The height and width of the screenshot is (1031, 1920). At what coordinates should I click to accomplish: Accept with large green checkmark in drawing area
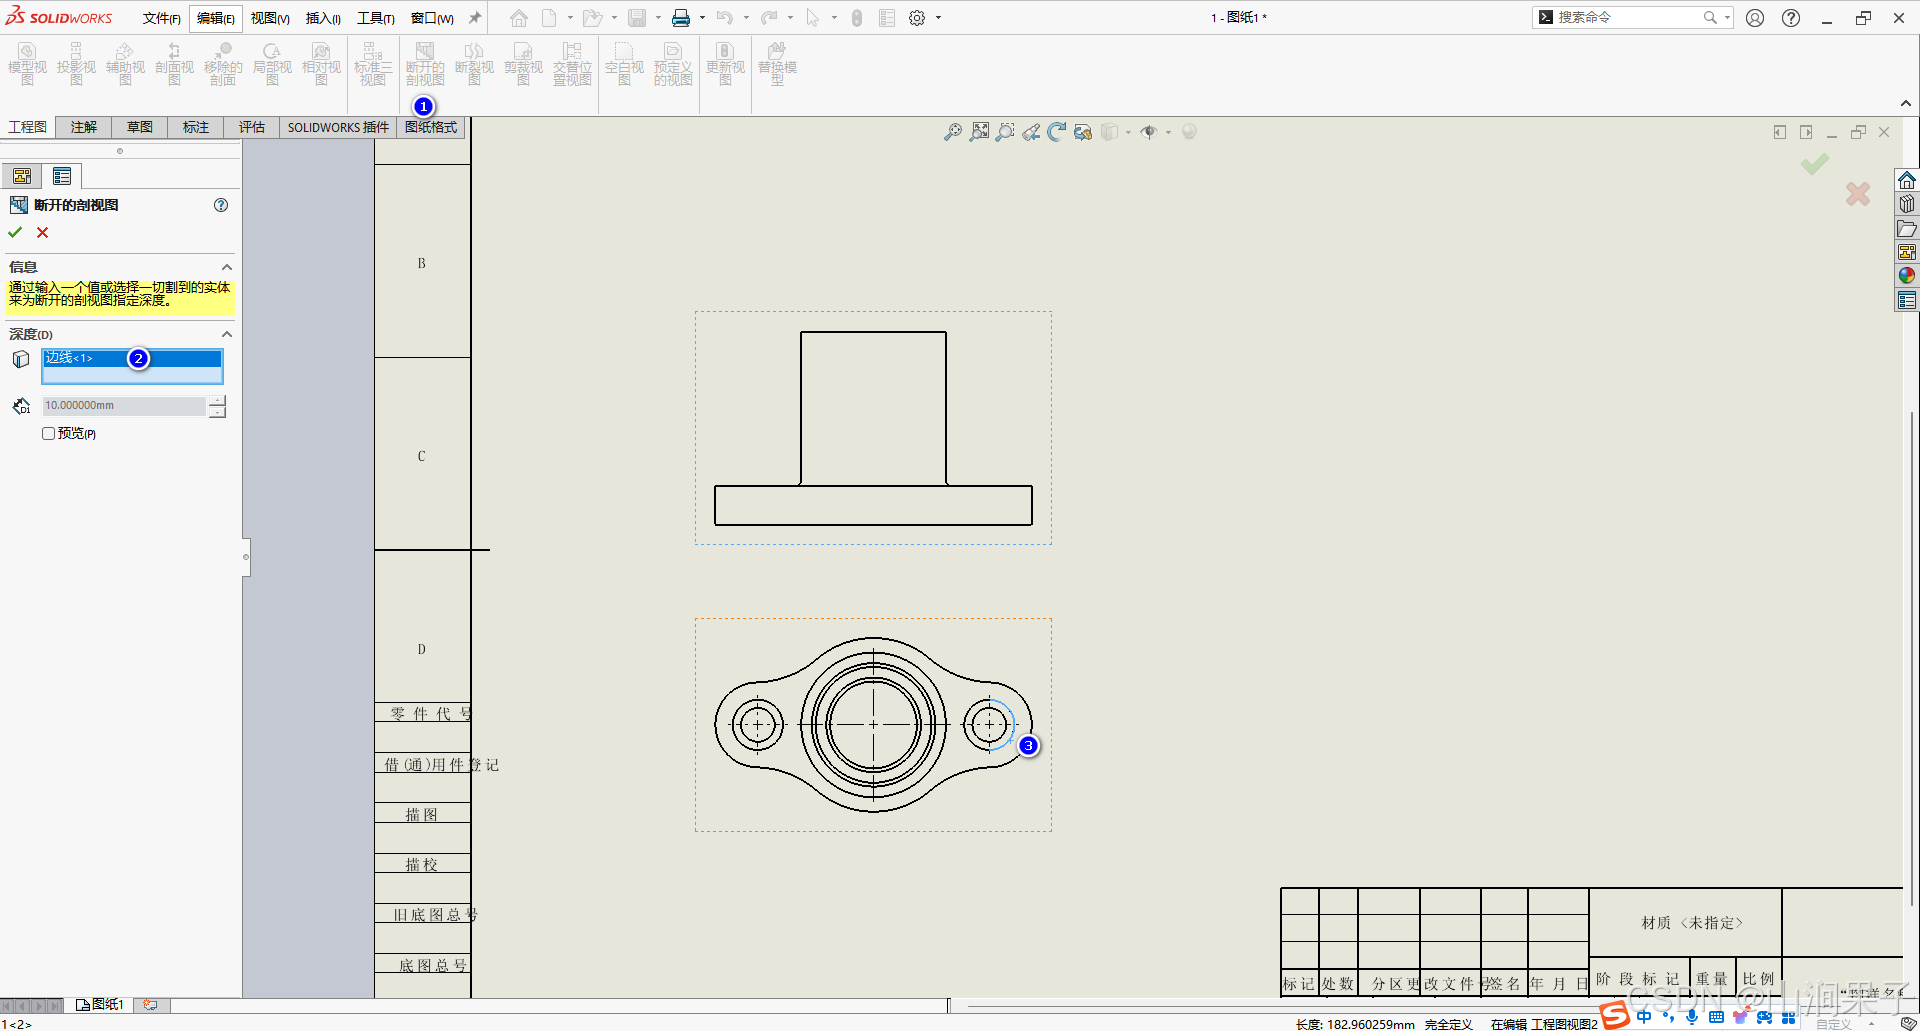[x=1815, y=164]
